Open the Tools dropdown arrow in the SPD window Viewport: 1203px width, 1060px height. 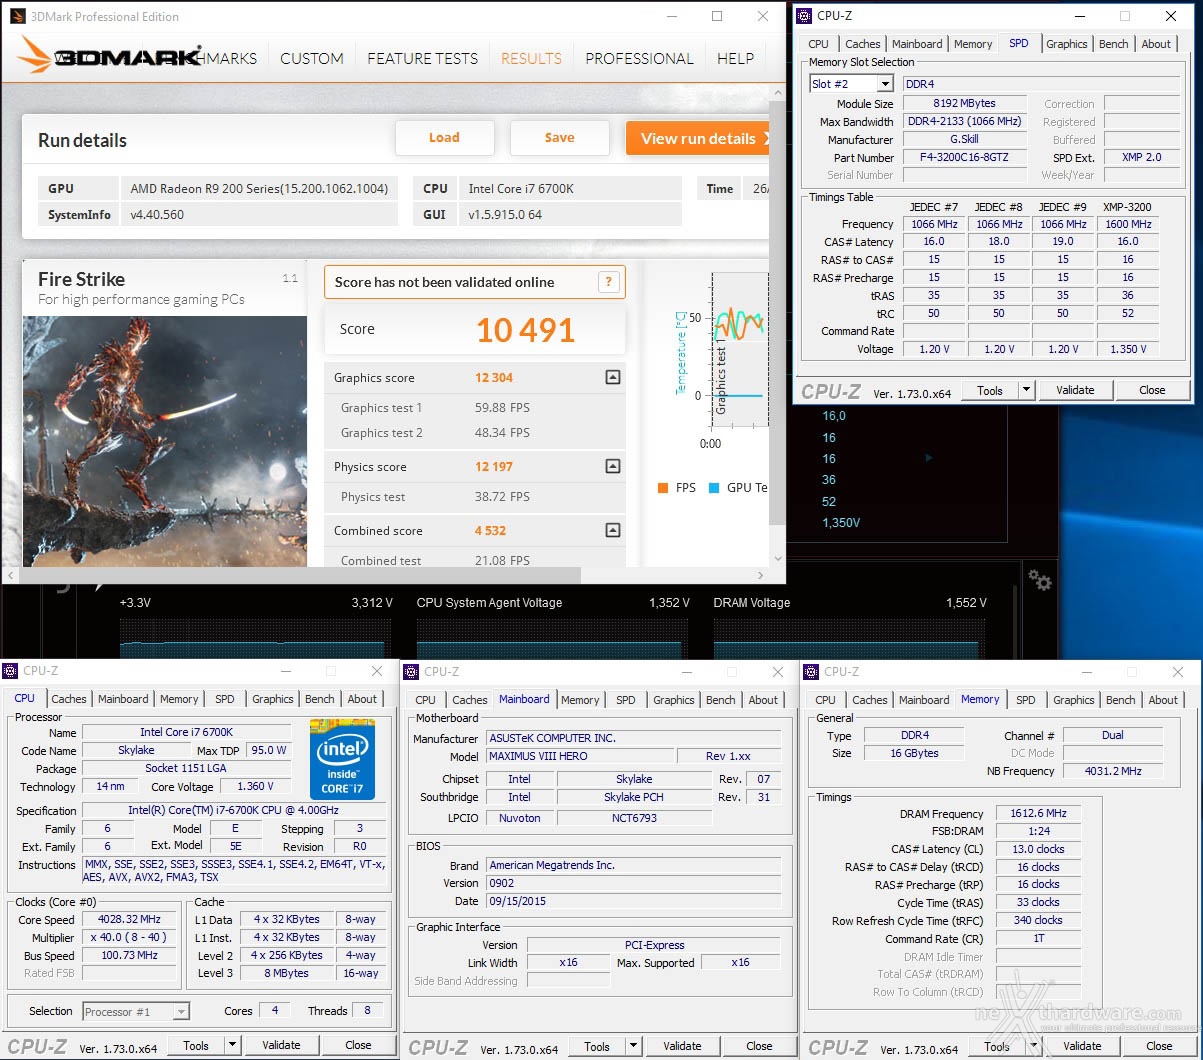click(x=1026, y=390)
